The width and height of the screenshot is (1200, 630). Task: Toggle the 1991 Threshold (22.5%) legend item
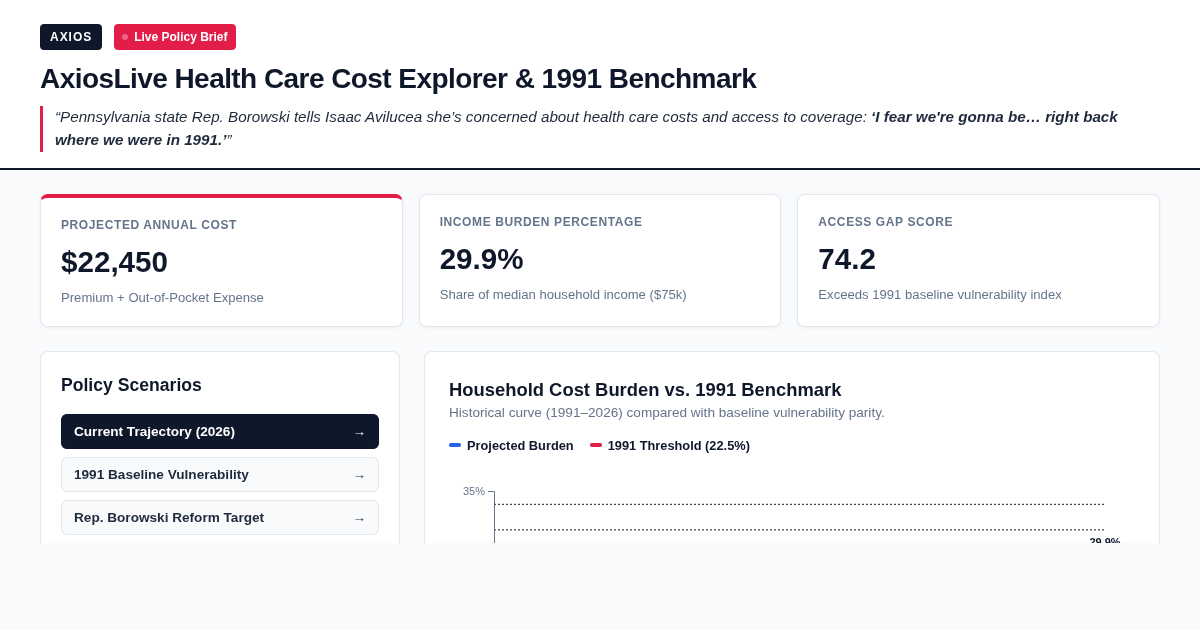coord(670,446)
